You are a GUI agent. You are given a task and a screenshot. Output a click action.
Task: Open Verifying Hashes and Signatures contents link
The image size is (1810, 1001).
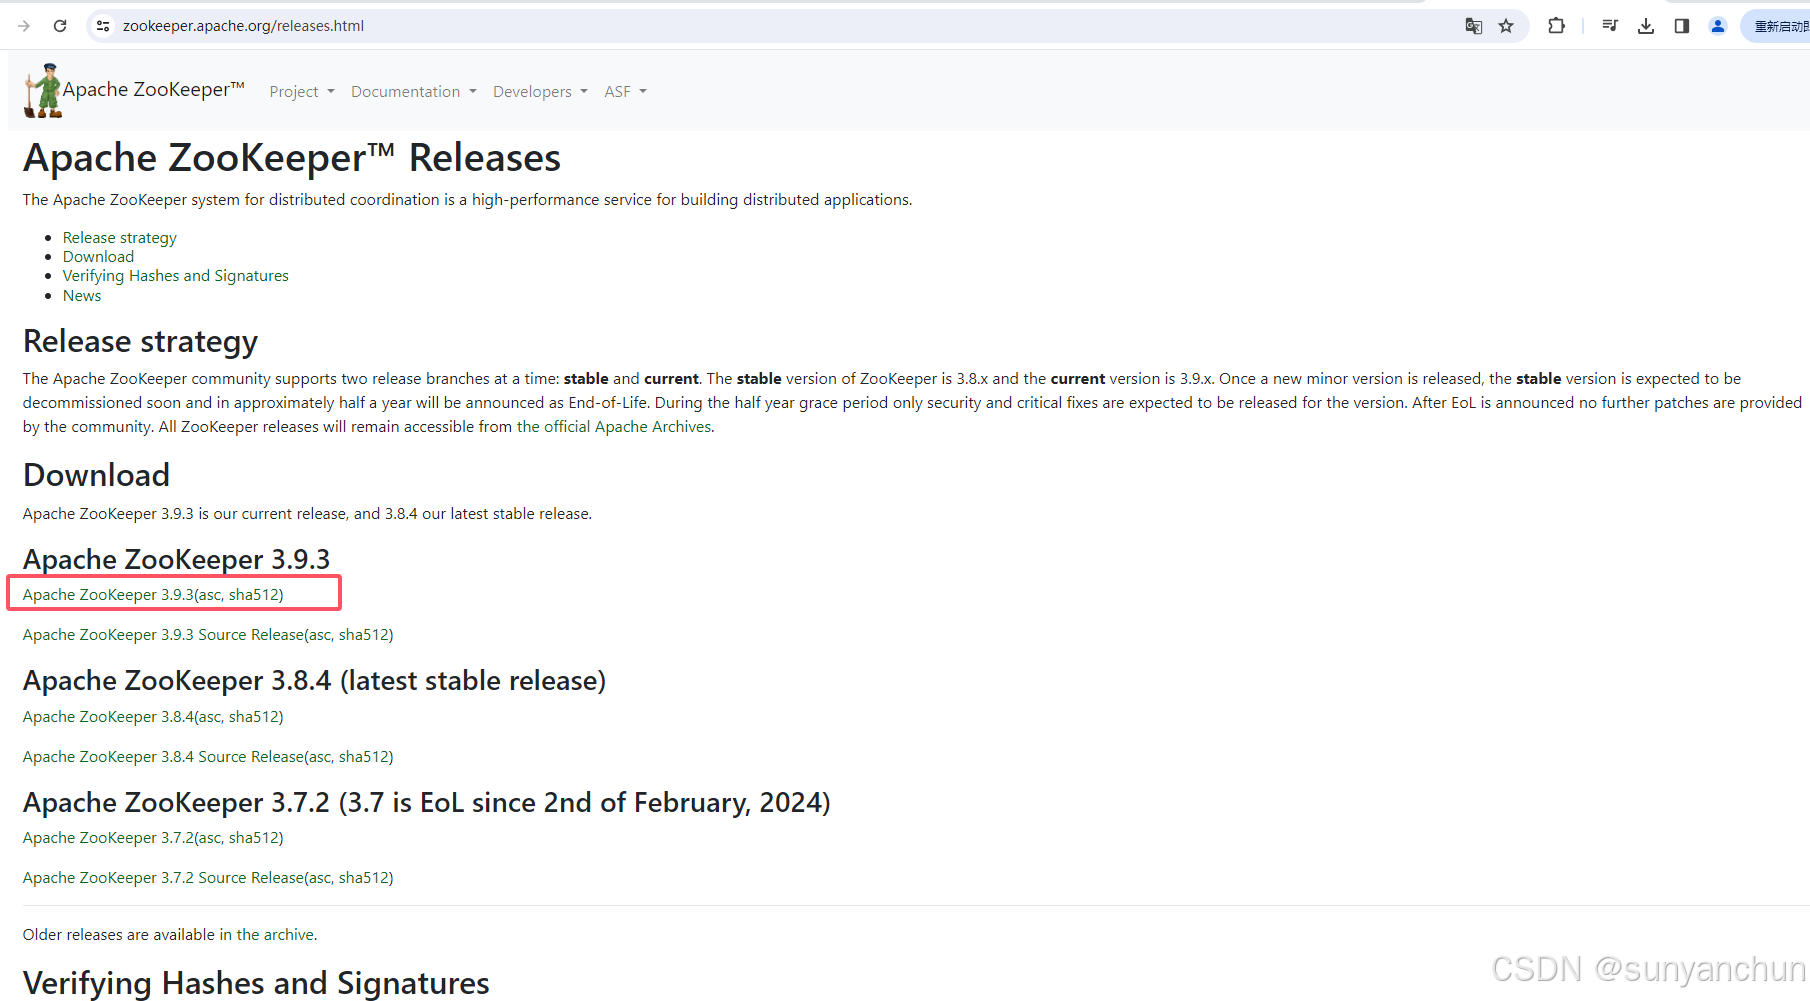(x=175, y=276)
